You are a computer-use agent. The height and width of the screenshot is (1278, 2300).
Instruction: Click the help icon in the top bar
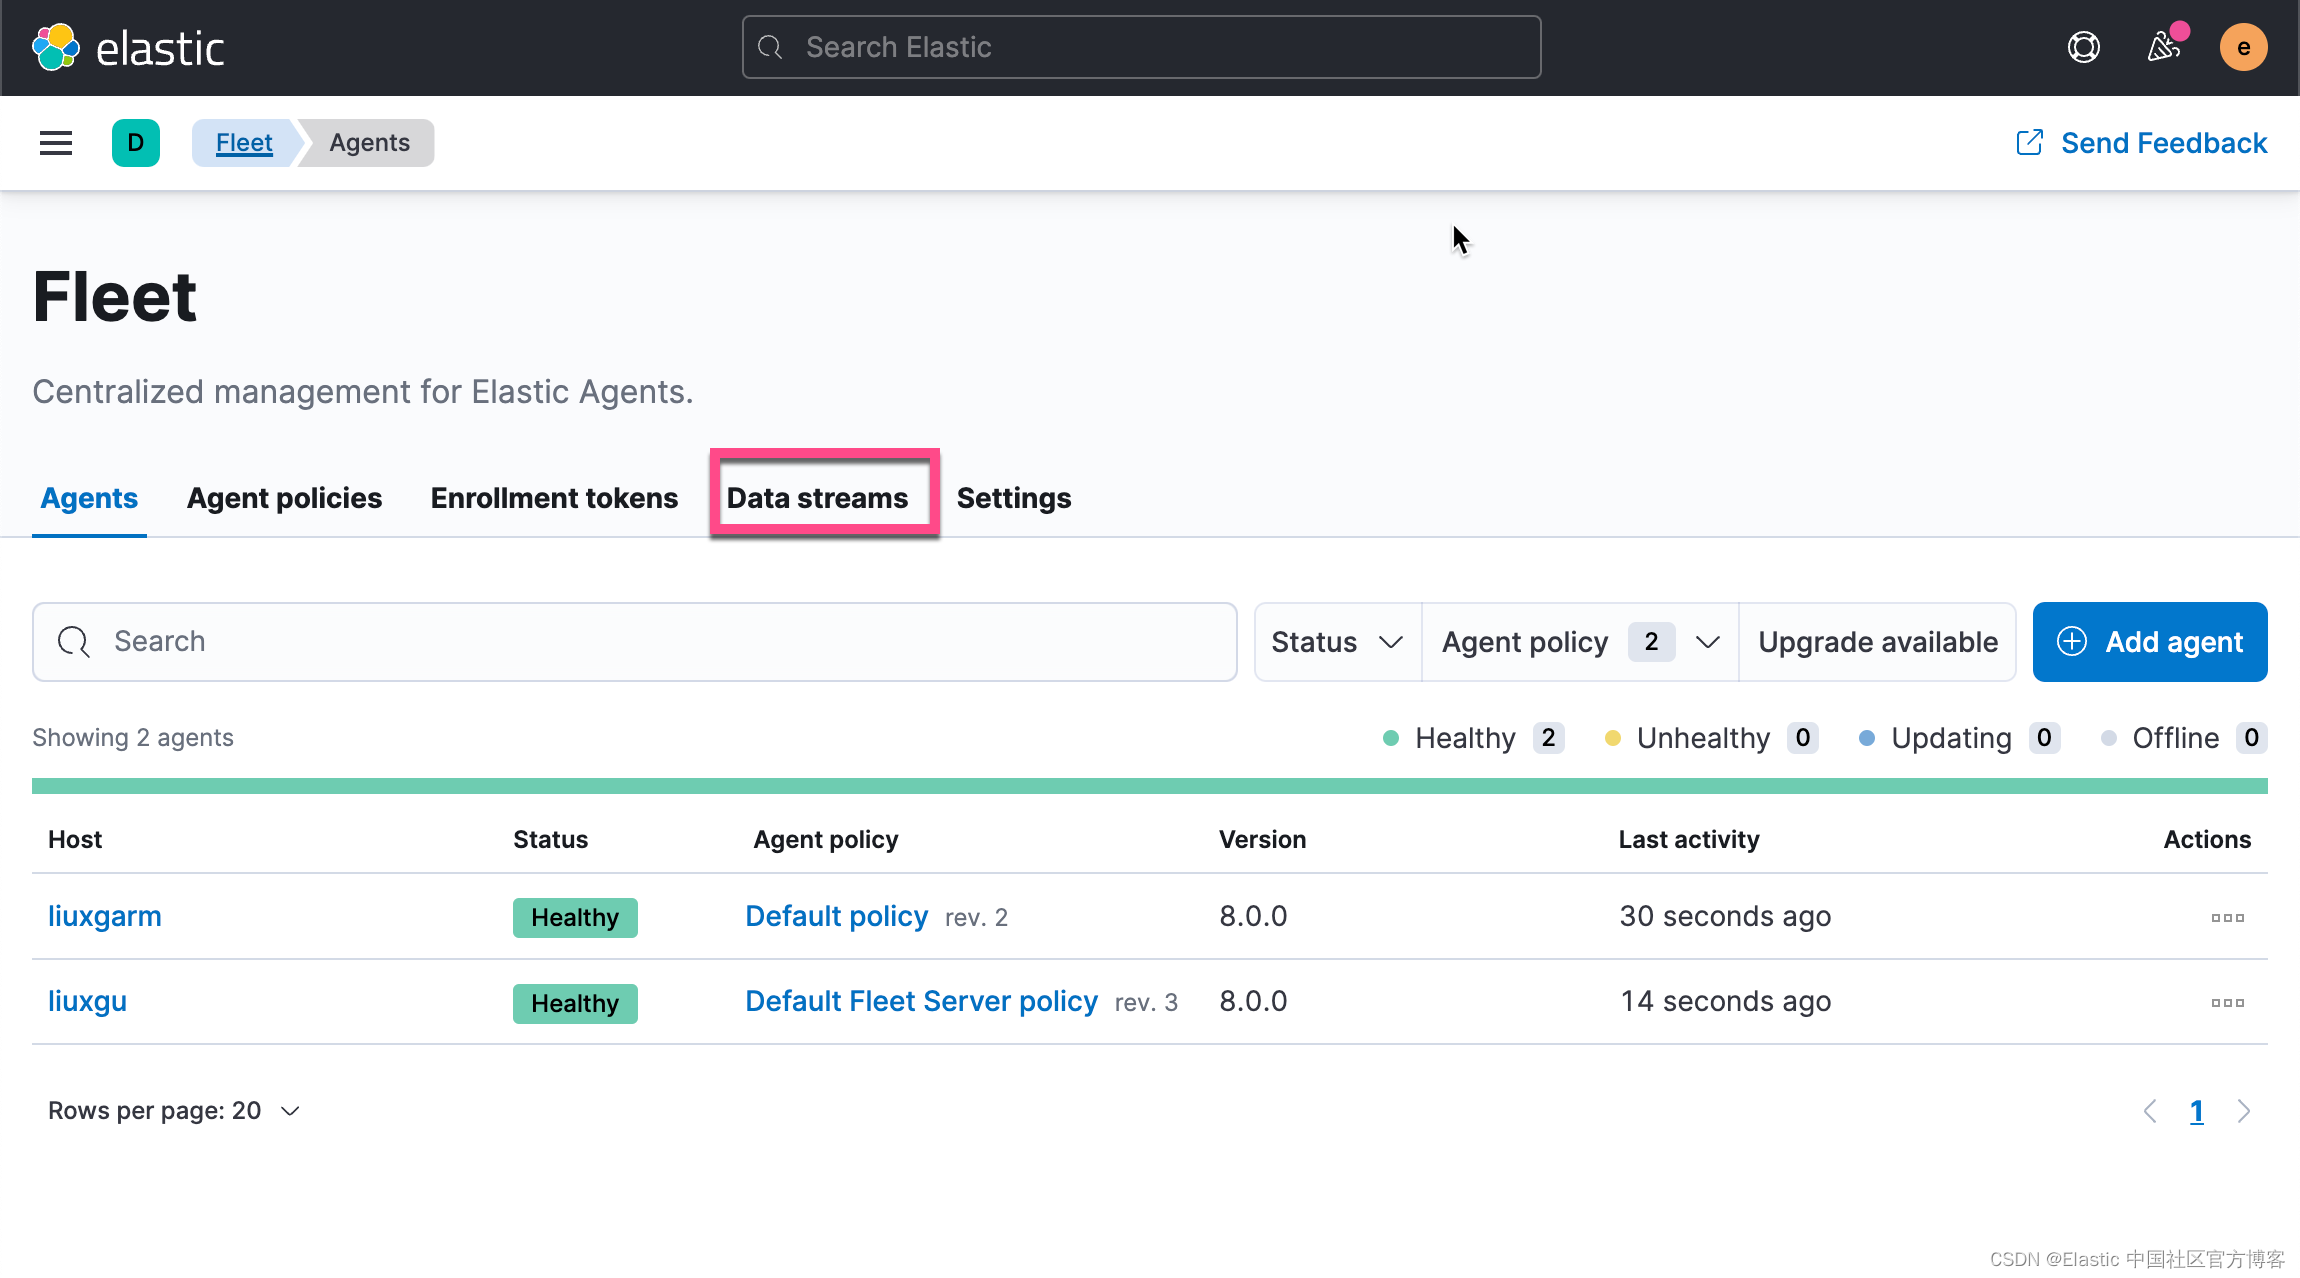[2082, 47]
